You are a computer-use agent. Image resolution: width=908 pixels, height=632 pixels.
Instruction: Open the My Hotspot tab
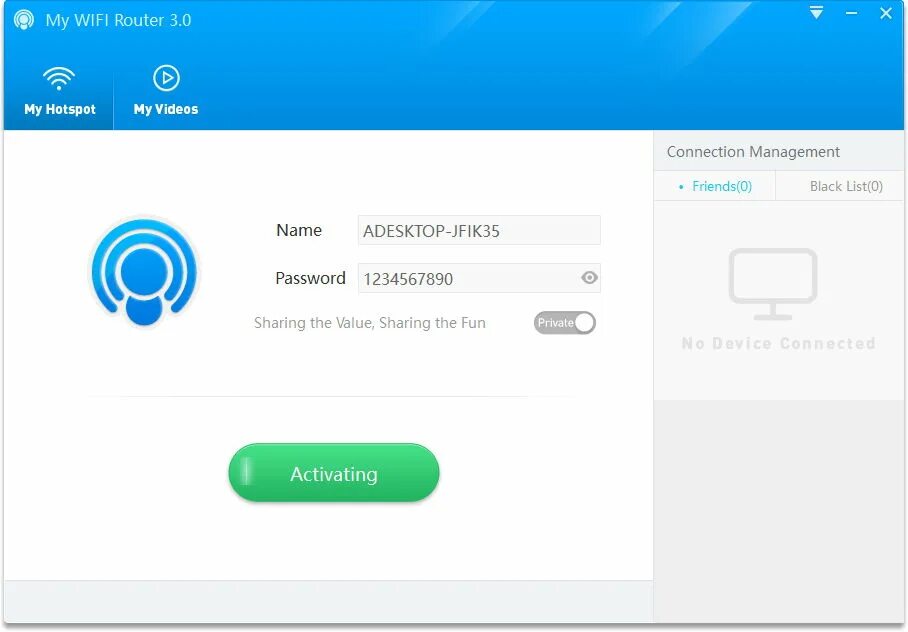(x=59, y=91)
